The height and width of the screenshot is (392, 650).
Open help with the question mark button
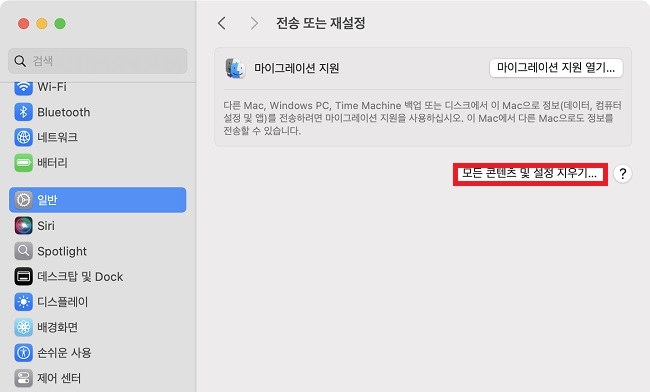point(623,174)
